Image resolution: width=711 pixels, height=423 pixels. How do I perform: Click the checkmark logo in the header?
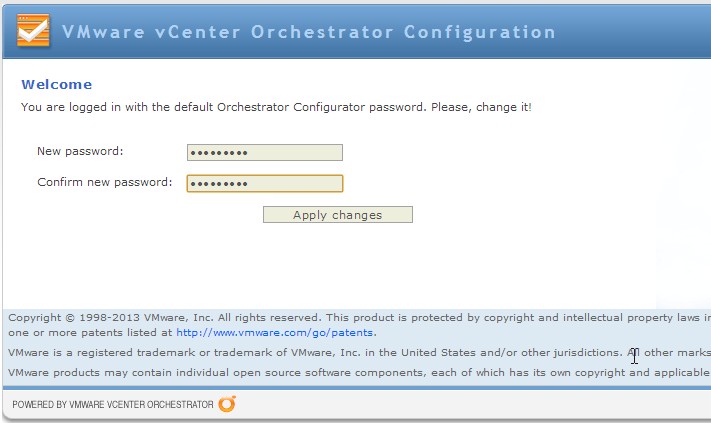[x=32, y=31]
